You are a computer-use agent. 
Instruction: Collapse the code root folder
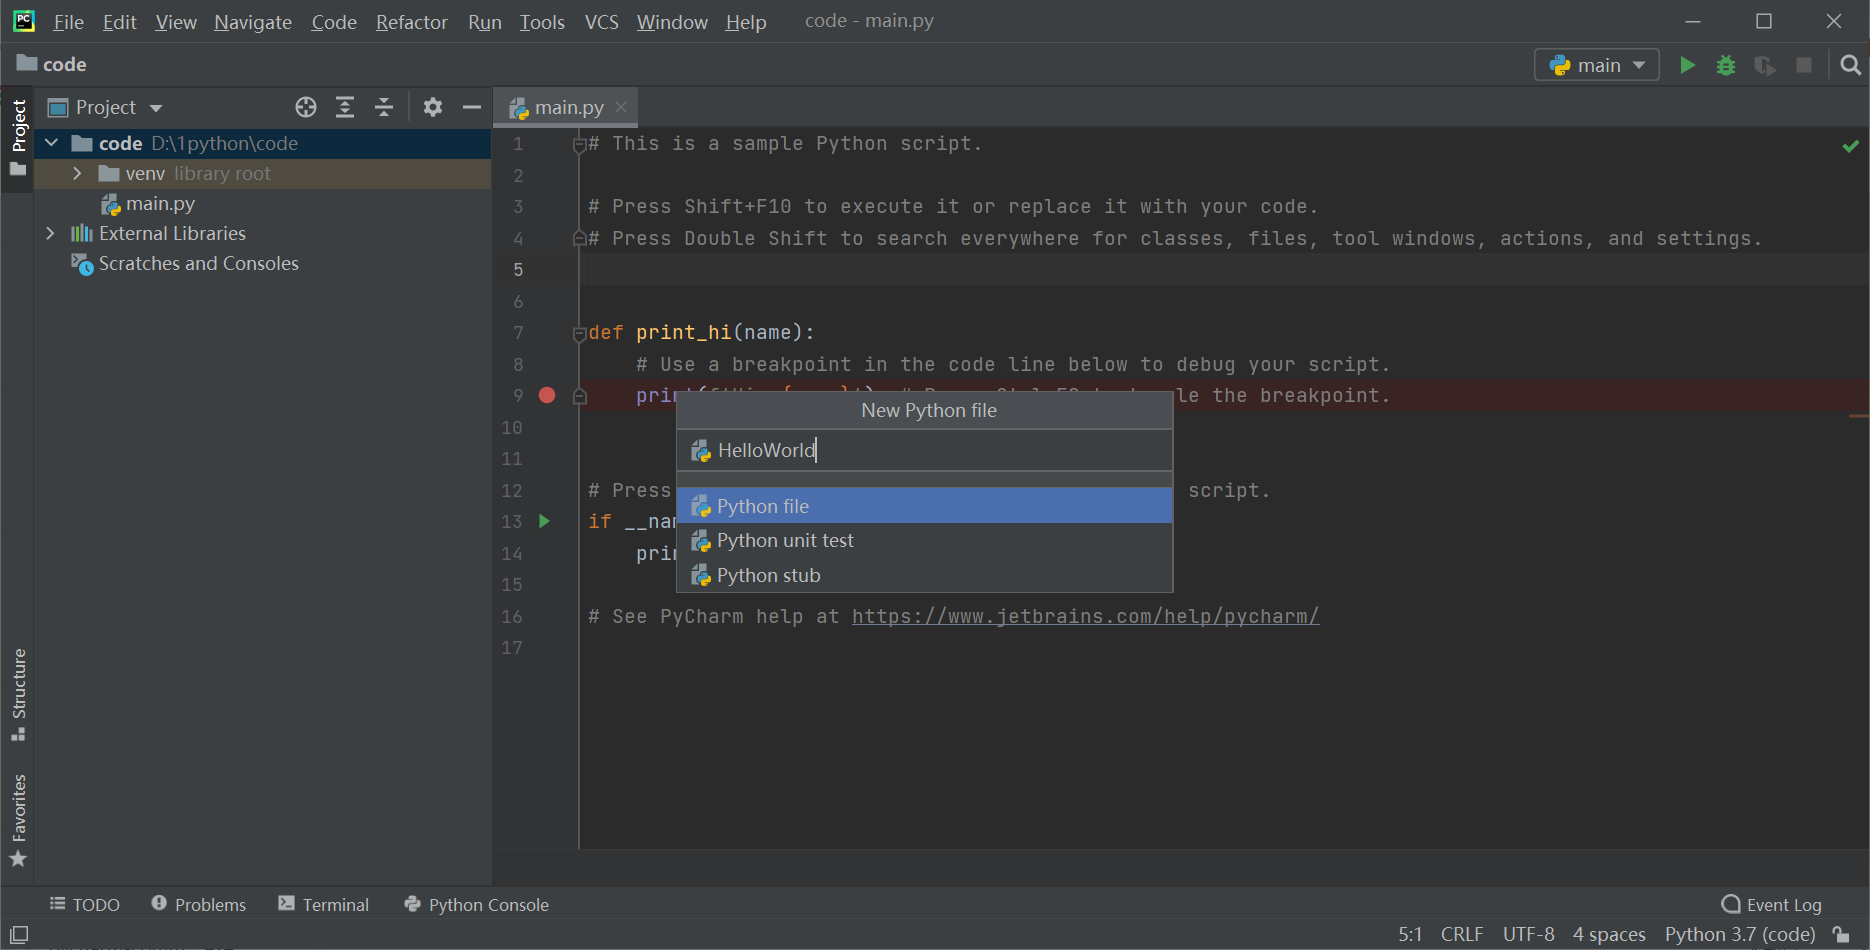(51, 143)
